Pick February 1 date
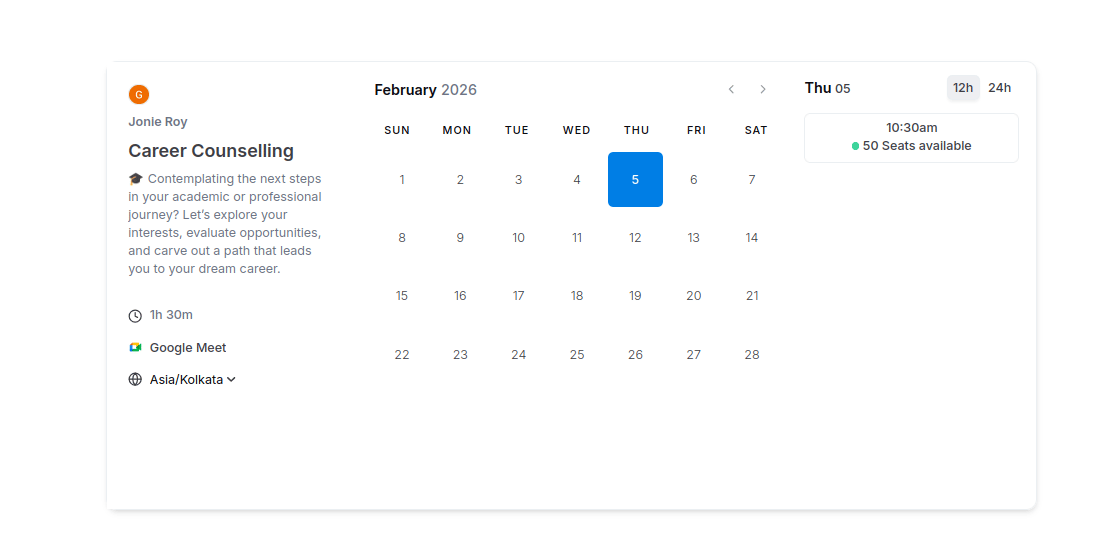The width and height of the screenshot is (1117, 546). click(x=402, y=180)
